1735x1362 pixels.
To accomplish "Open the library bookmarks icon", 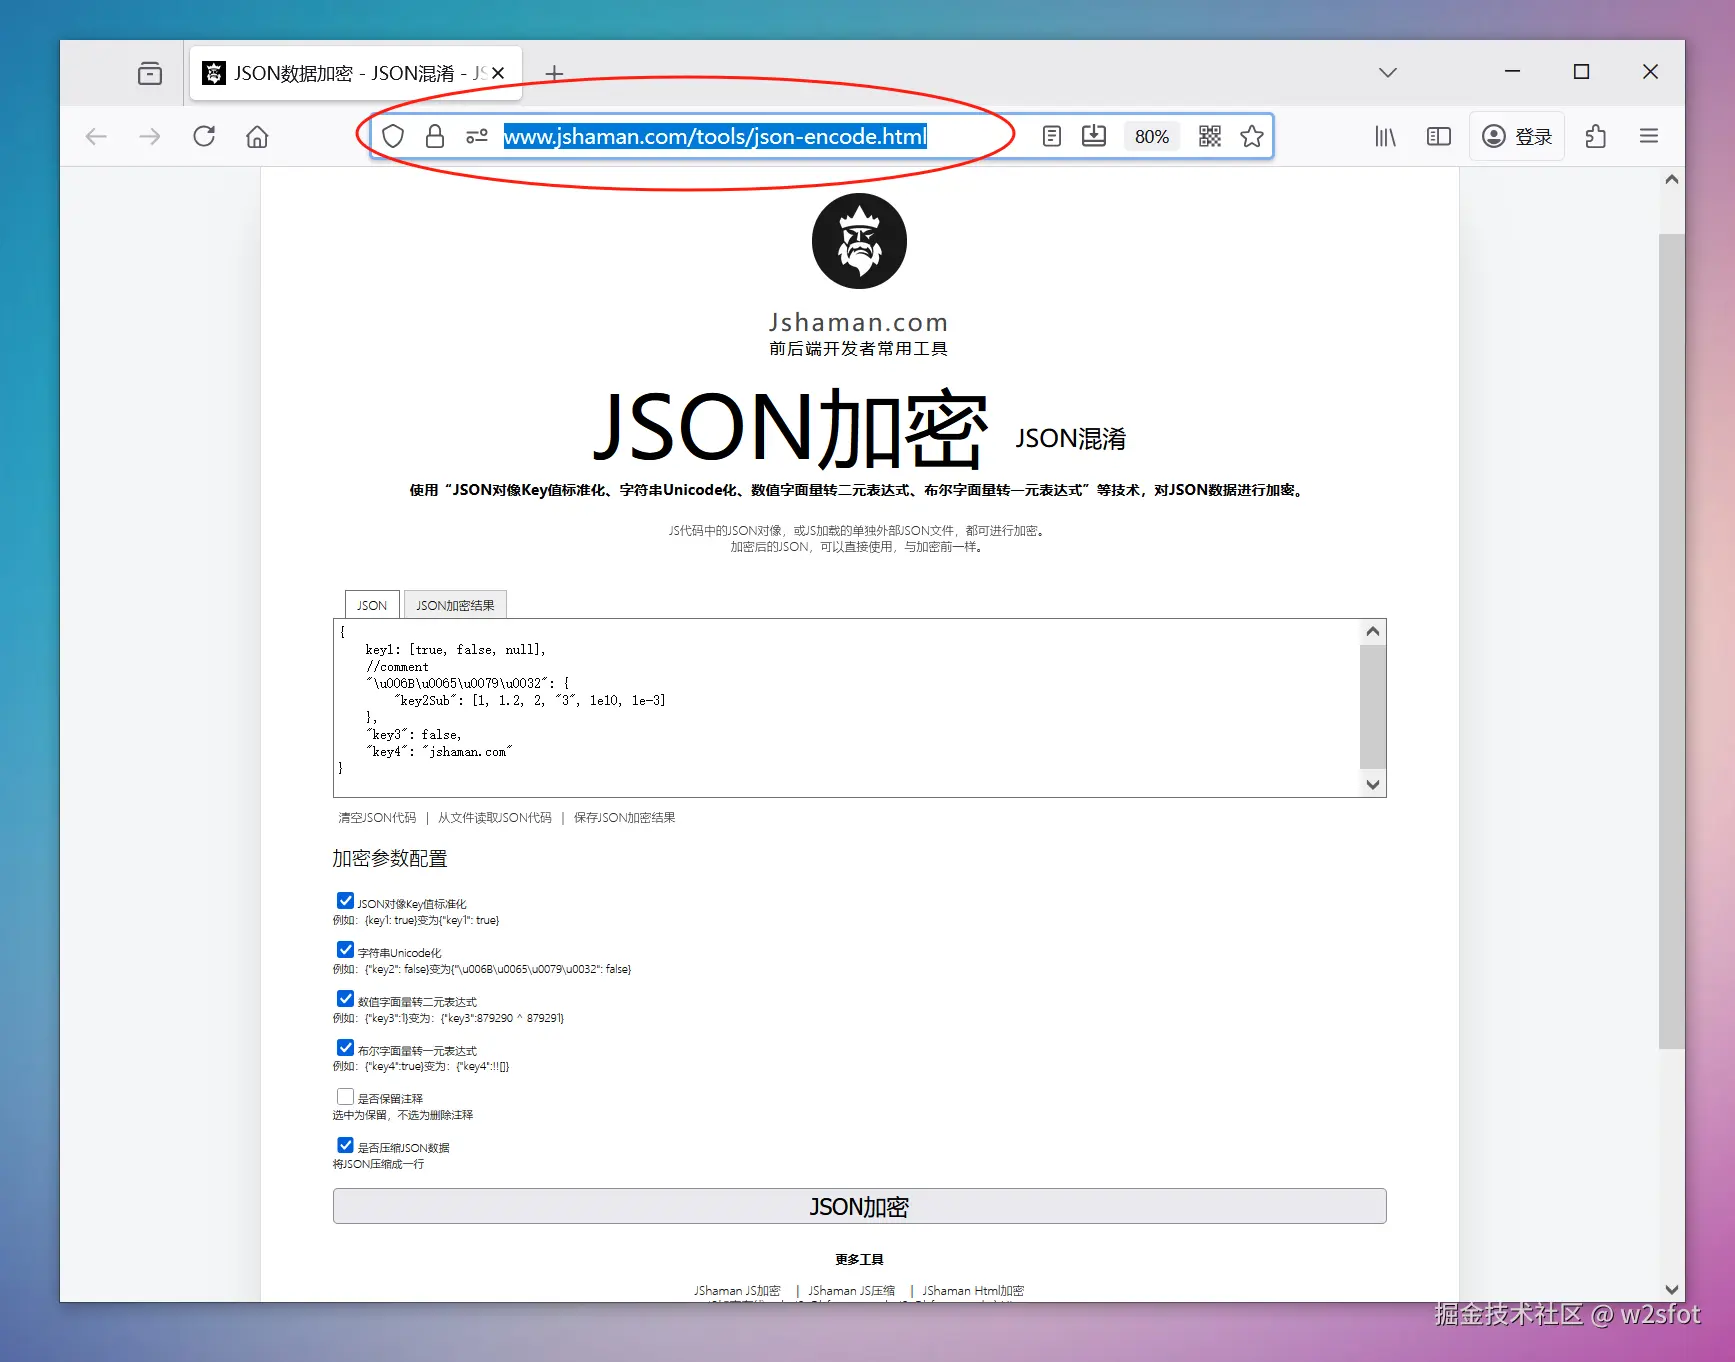I will tap(1385, 136).
